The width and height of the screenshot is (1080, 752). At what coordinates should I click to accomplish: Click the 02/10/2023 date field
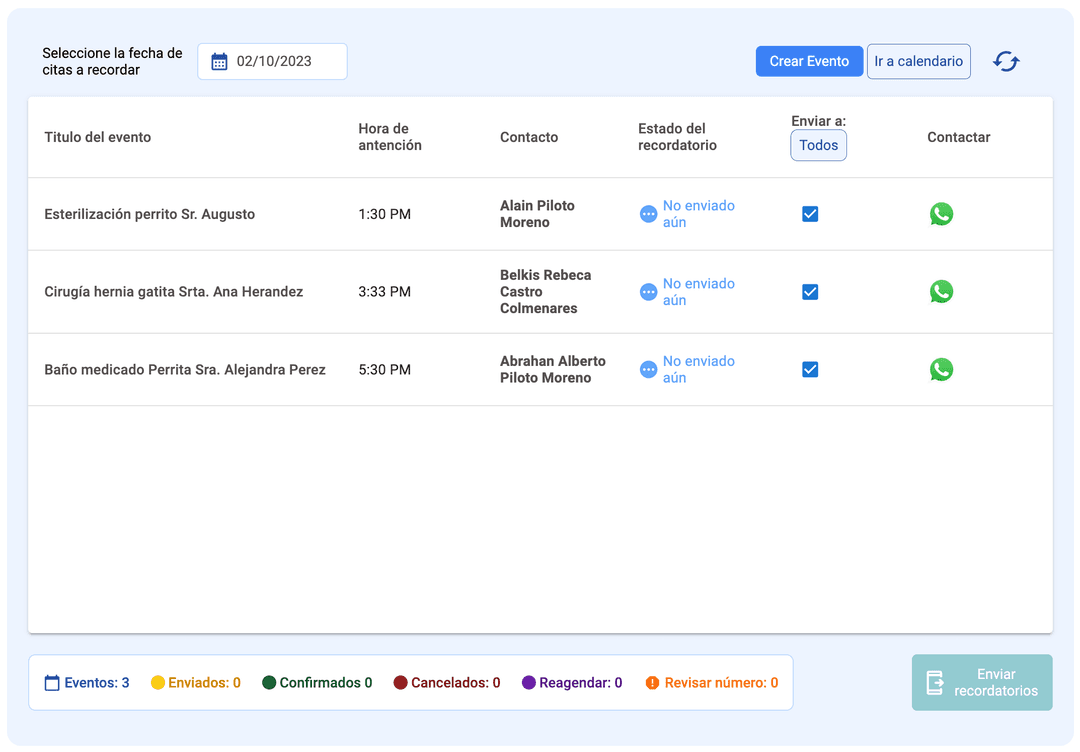click(273, 61)
